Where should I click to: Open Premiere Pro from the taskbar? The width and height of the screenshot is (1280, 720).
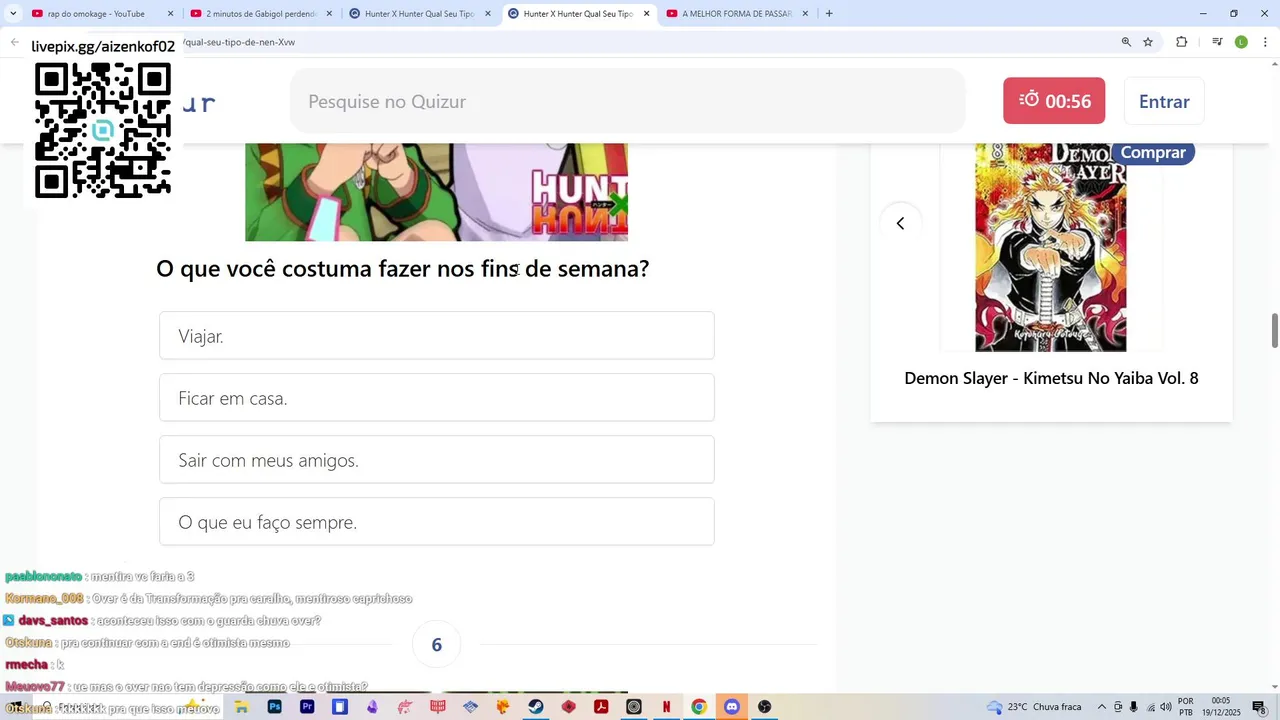[x=307, y=707]
